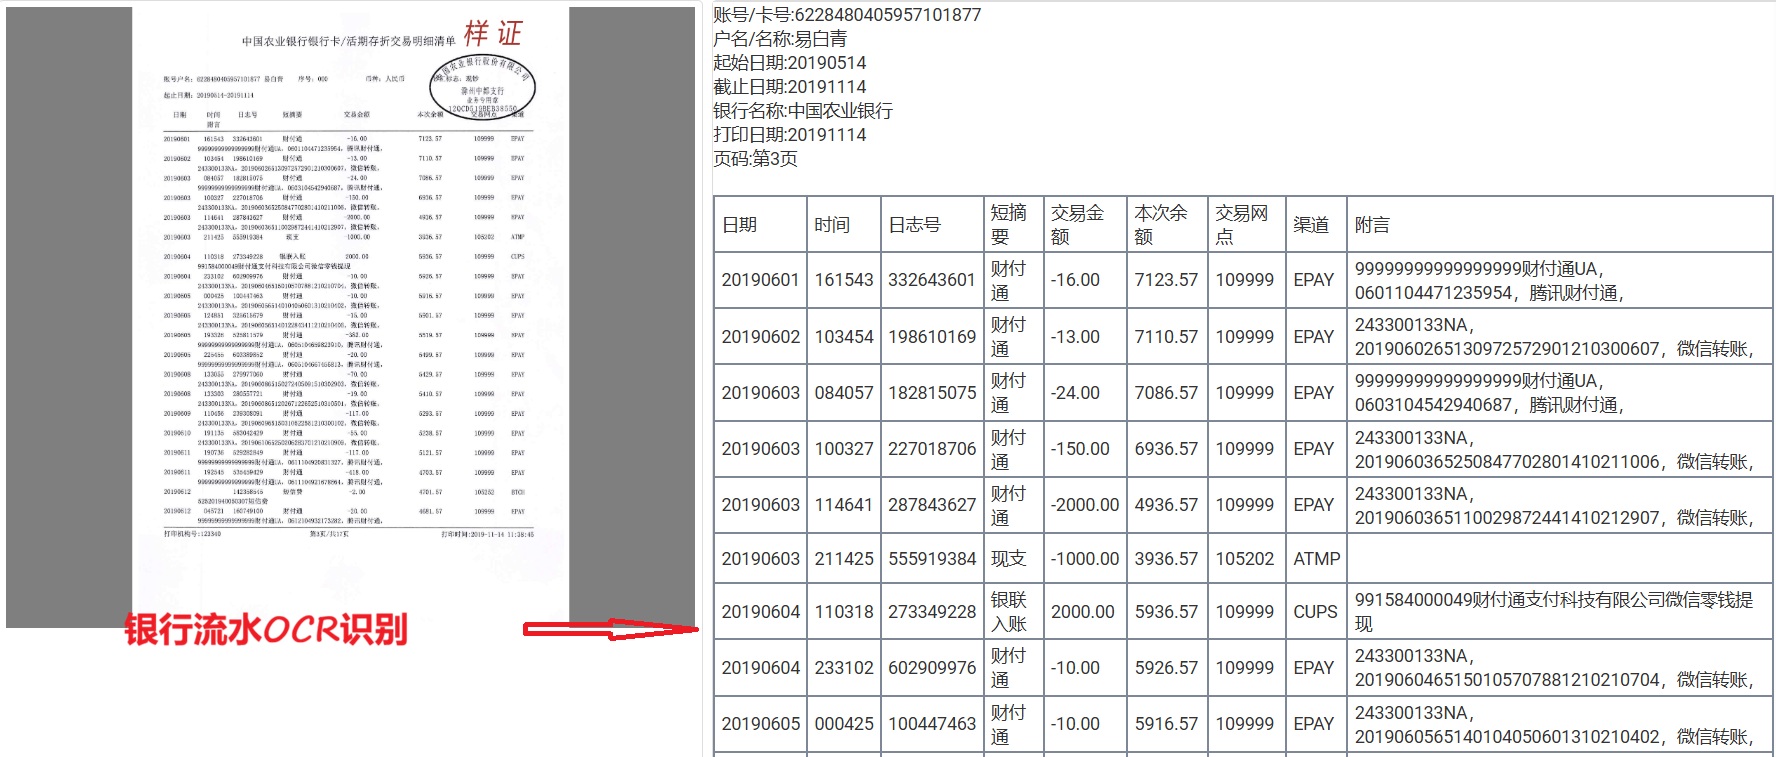1776x757 pixels.
Task: Click the bank statement sample thumbnail image
Action: pyautogui.click(x=351, y=317)
